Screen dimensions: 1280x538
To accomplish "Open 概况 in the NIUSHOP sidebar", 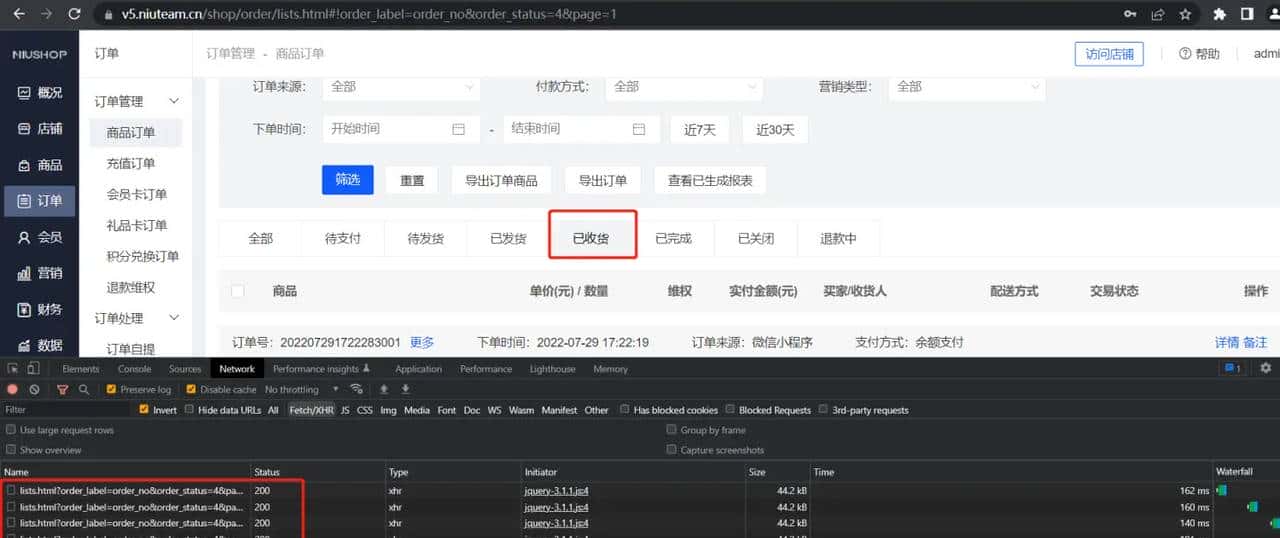I will pos(39,93).
